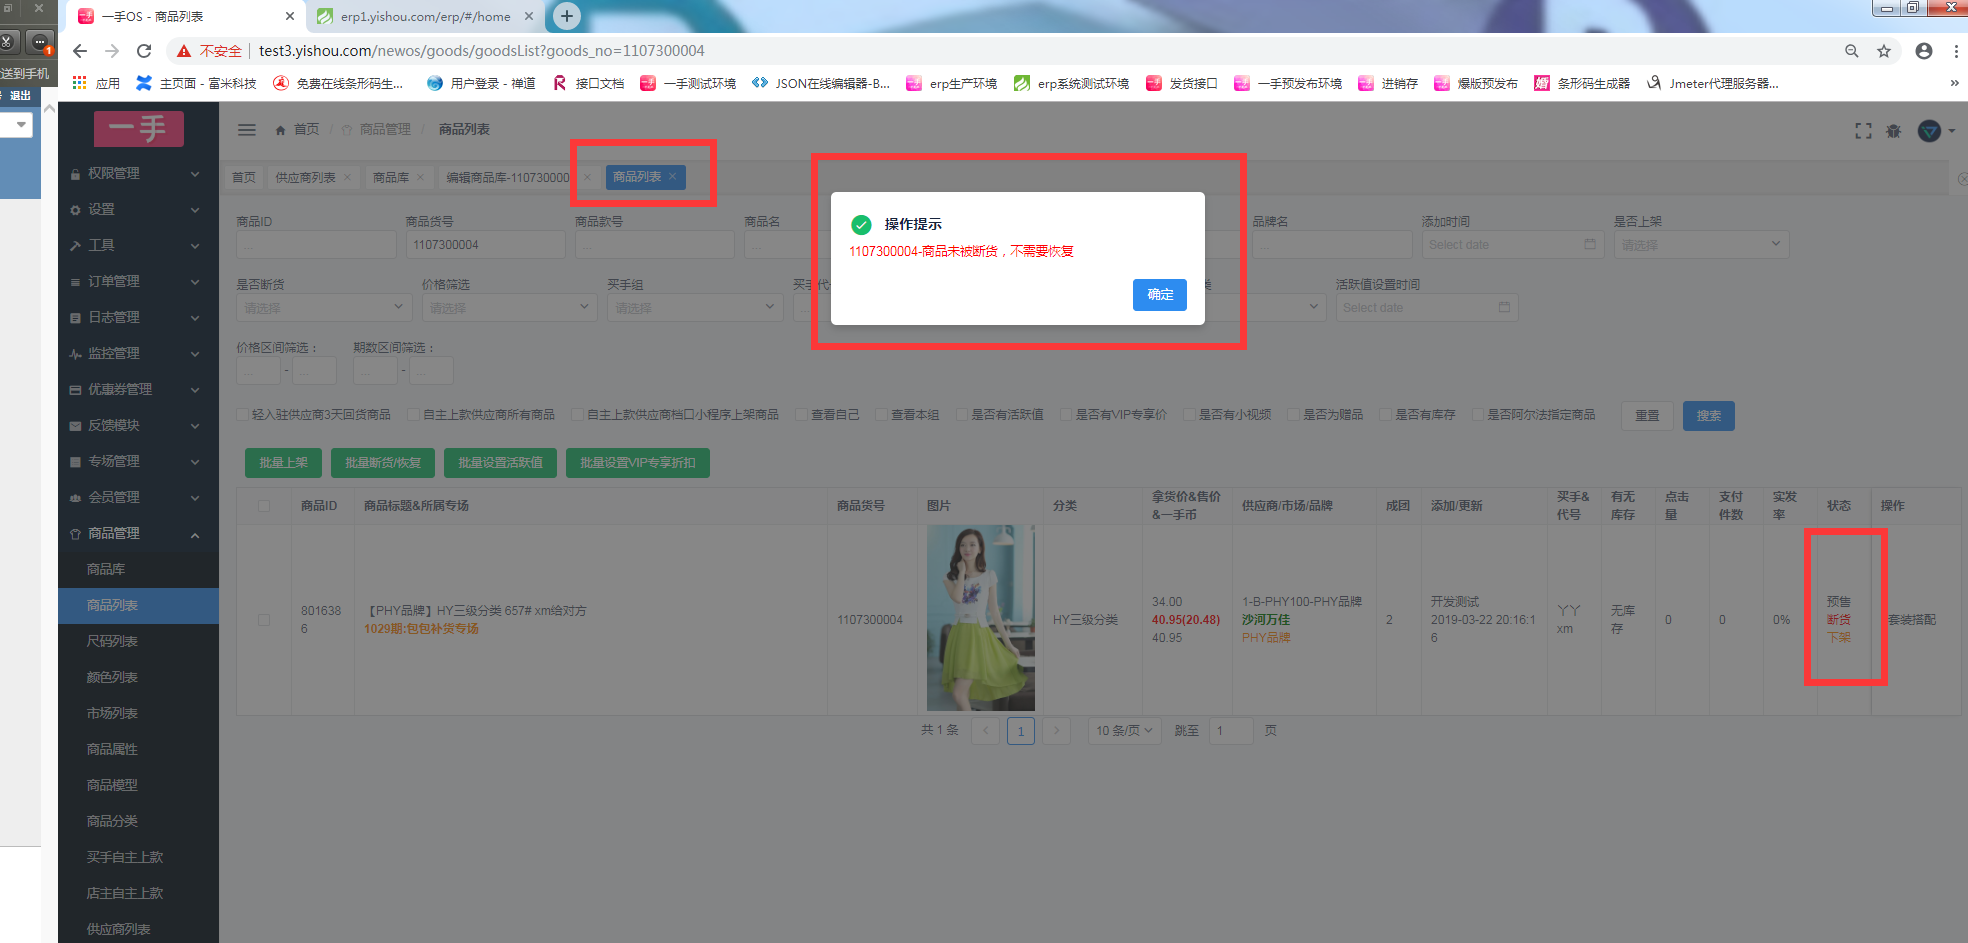Open 是否断货 dropdown
Image resolution: width=1968 pixels, height=943 pixels.
[324, 308]
